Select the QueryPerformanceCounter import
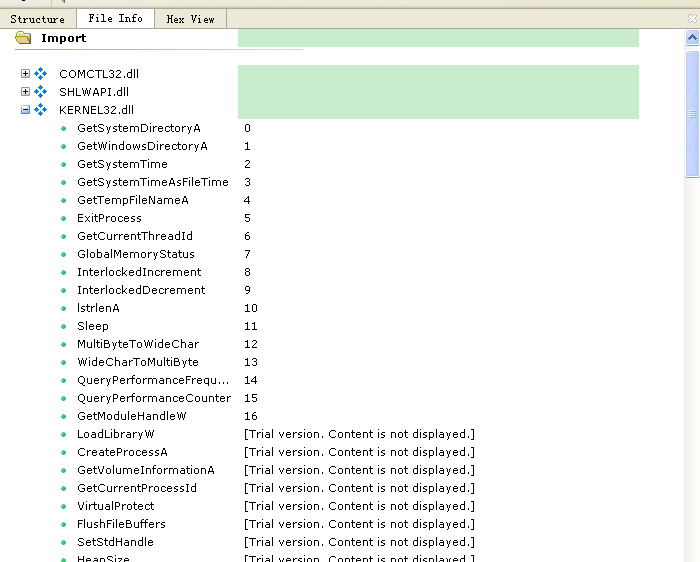This screenshot has width=700, height=562. (x=154, y=398)
